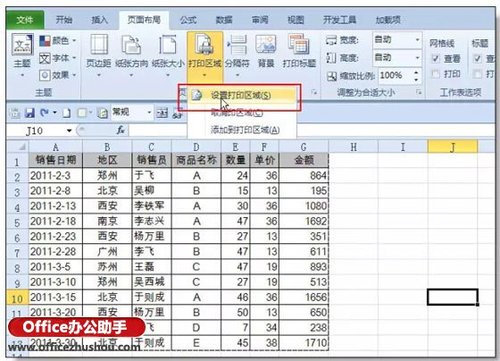Toggle 标题 打印 headings print checkbox
The image size is (500, 361).
click(477, 74)
